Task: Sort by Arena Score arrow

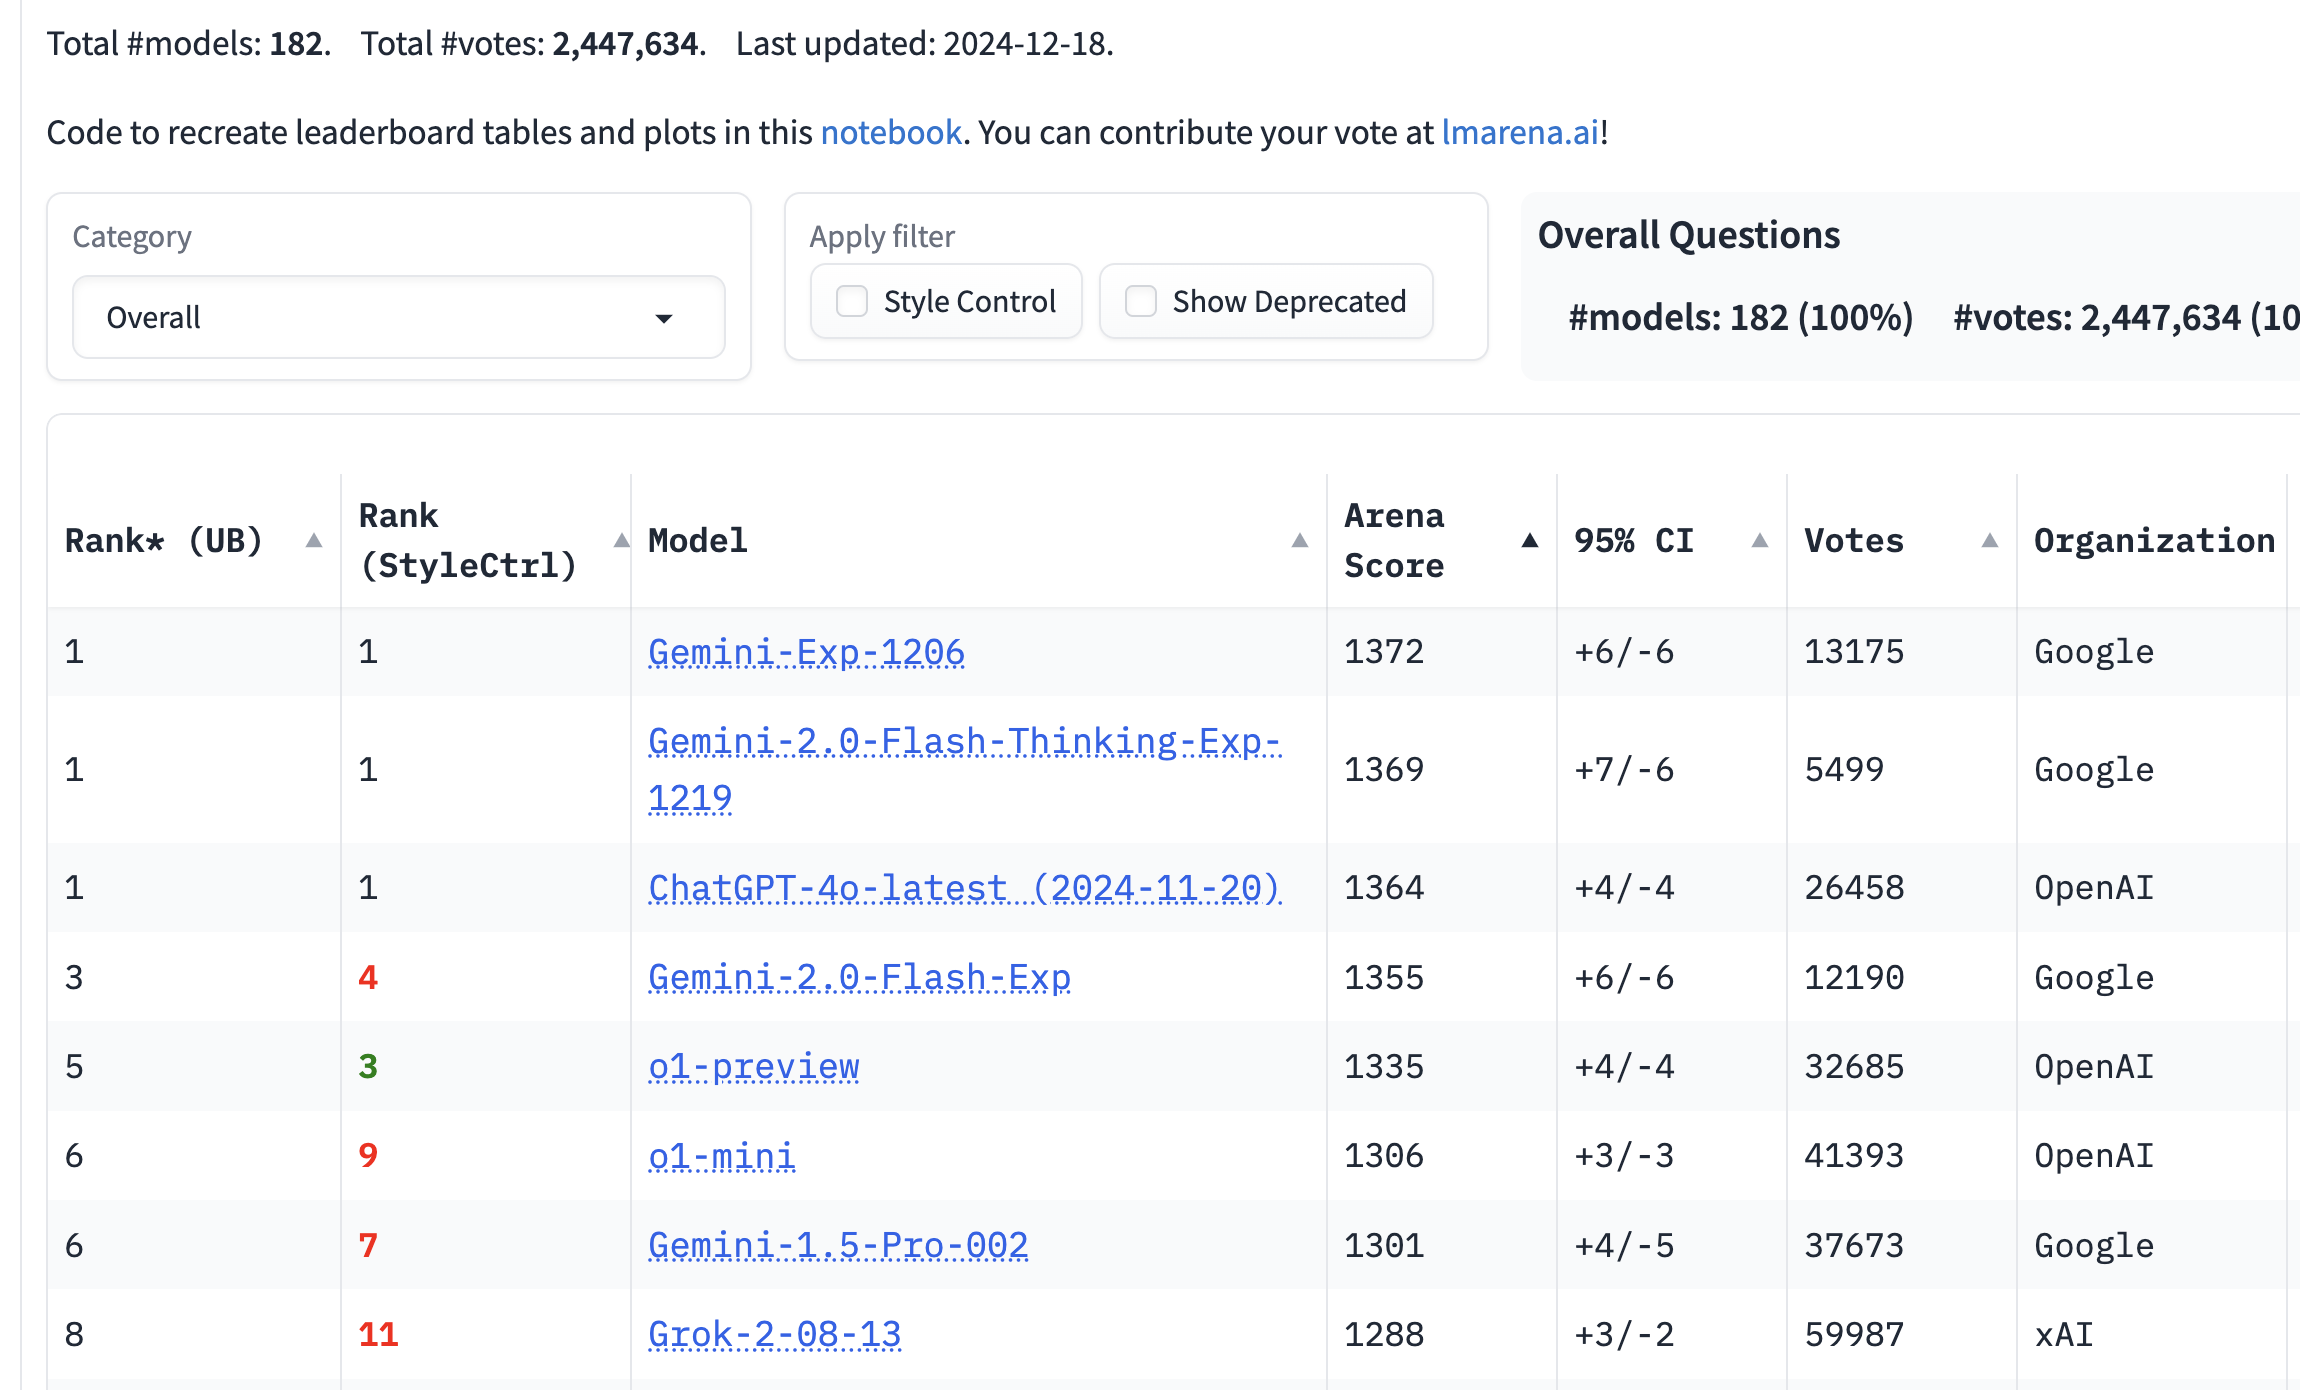Action: (1530, 541)
